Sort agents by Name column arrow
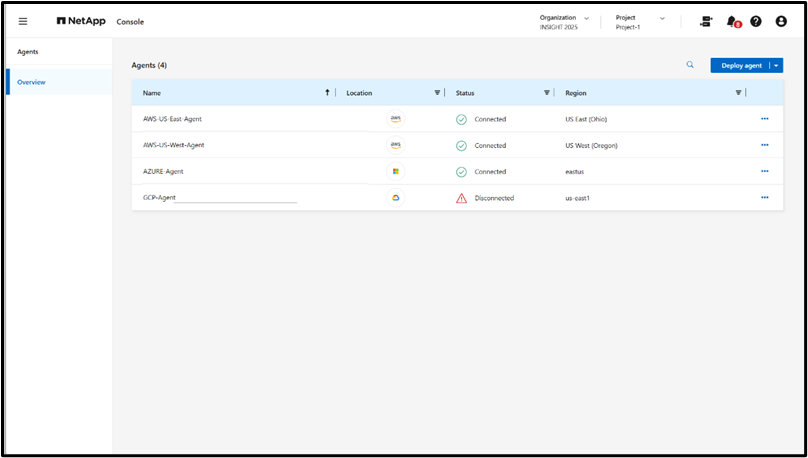 (x=327, y=93)
